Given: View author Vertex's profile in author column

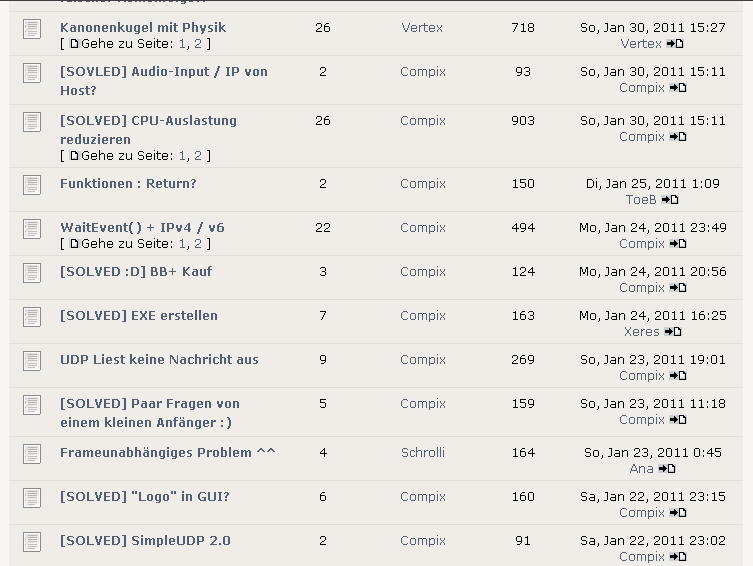Looking at the screenshot, I should coord(422,28).
